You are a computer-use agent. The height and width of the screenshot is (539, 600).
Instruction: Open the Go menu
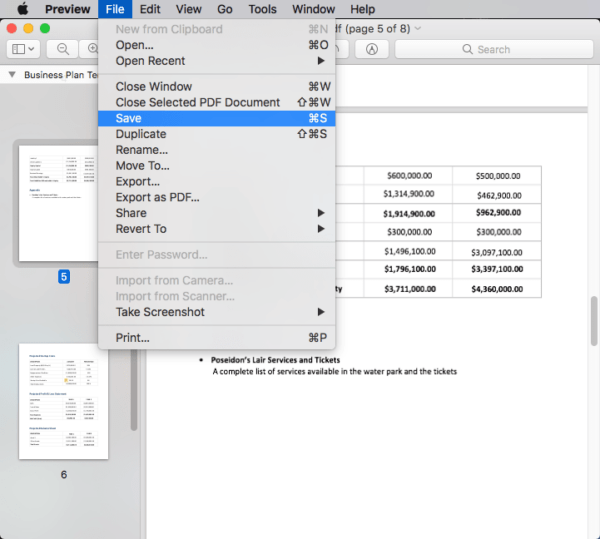225,9
